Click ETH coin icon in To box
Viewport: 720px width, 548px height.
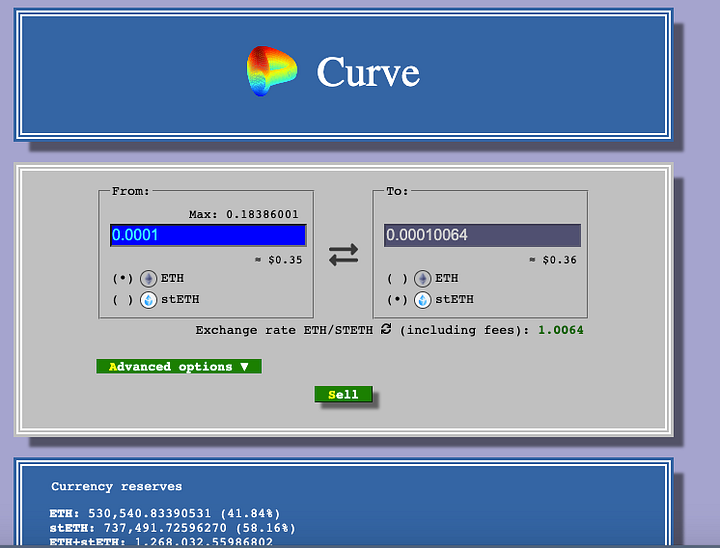click(422, 278)
